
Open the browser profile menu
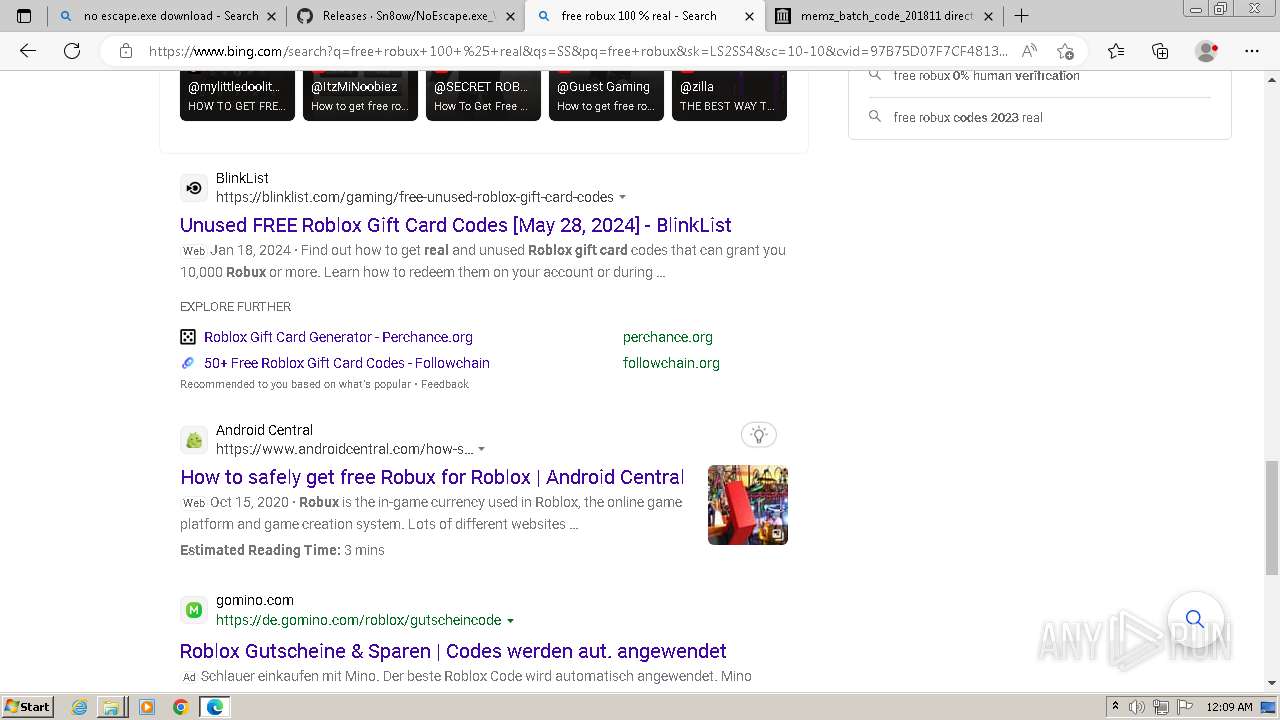point(1207,51)
